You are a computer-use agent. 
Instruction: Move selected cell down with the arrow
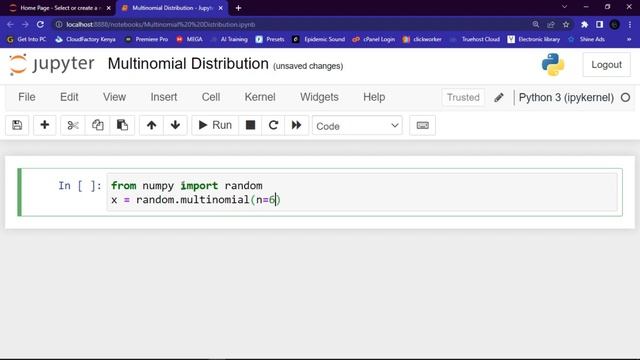tap(176, 125)
